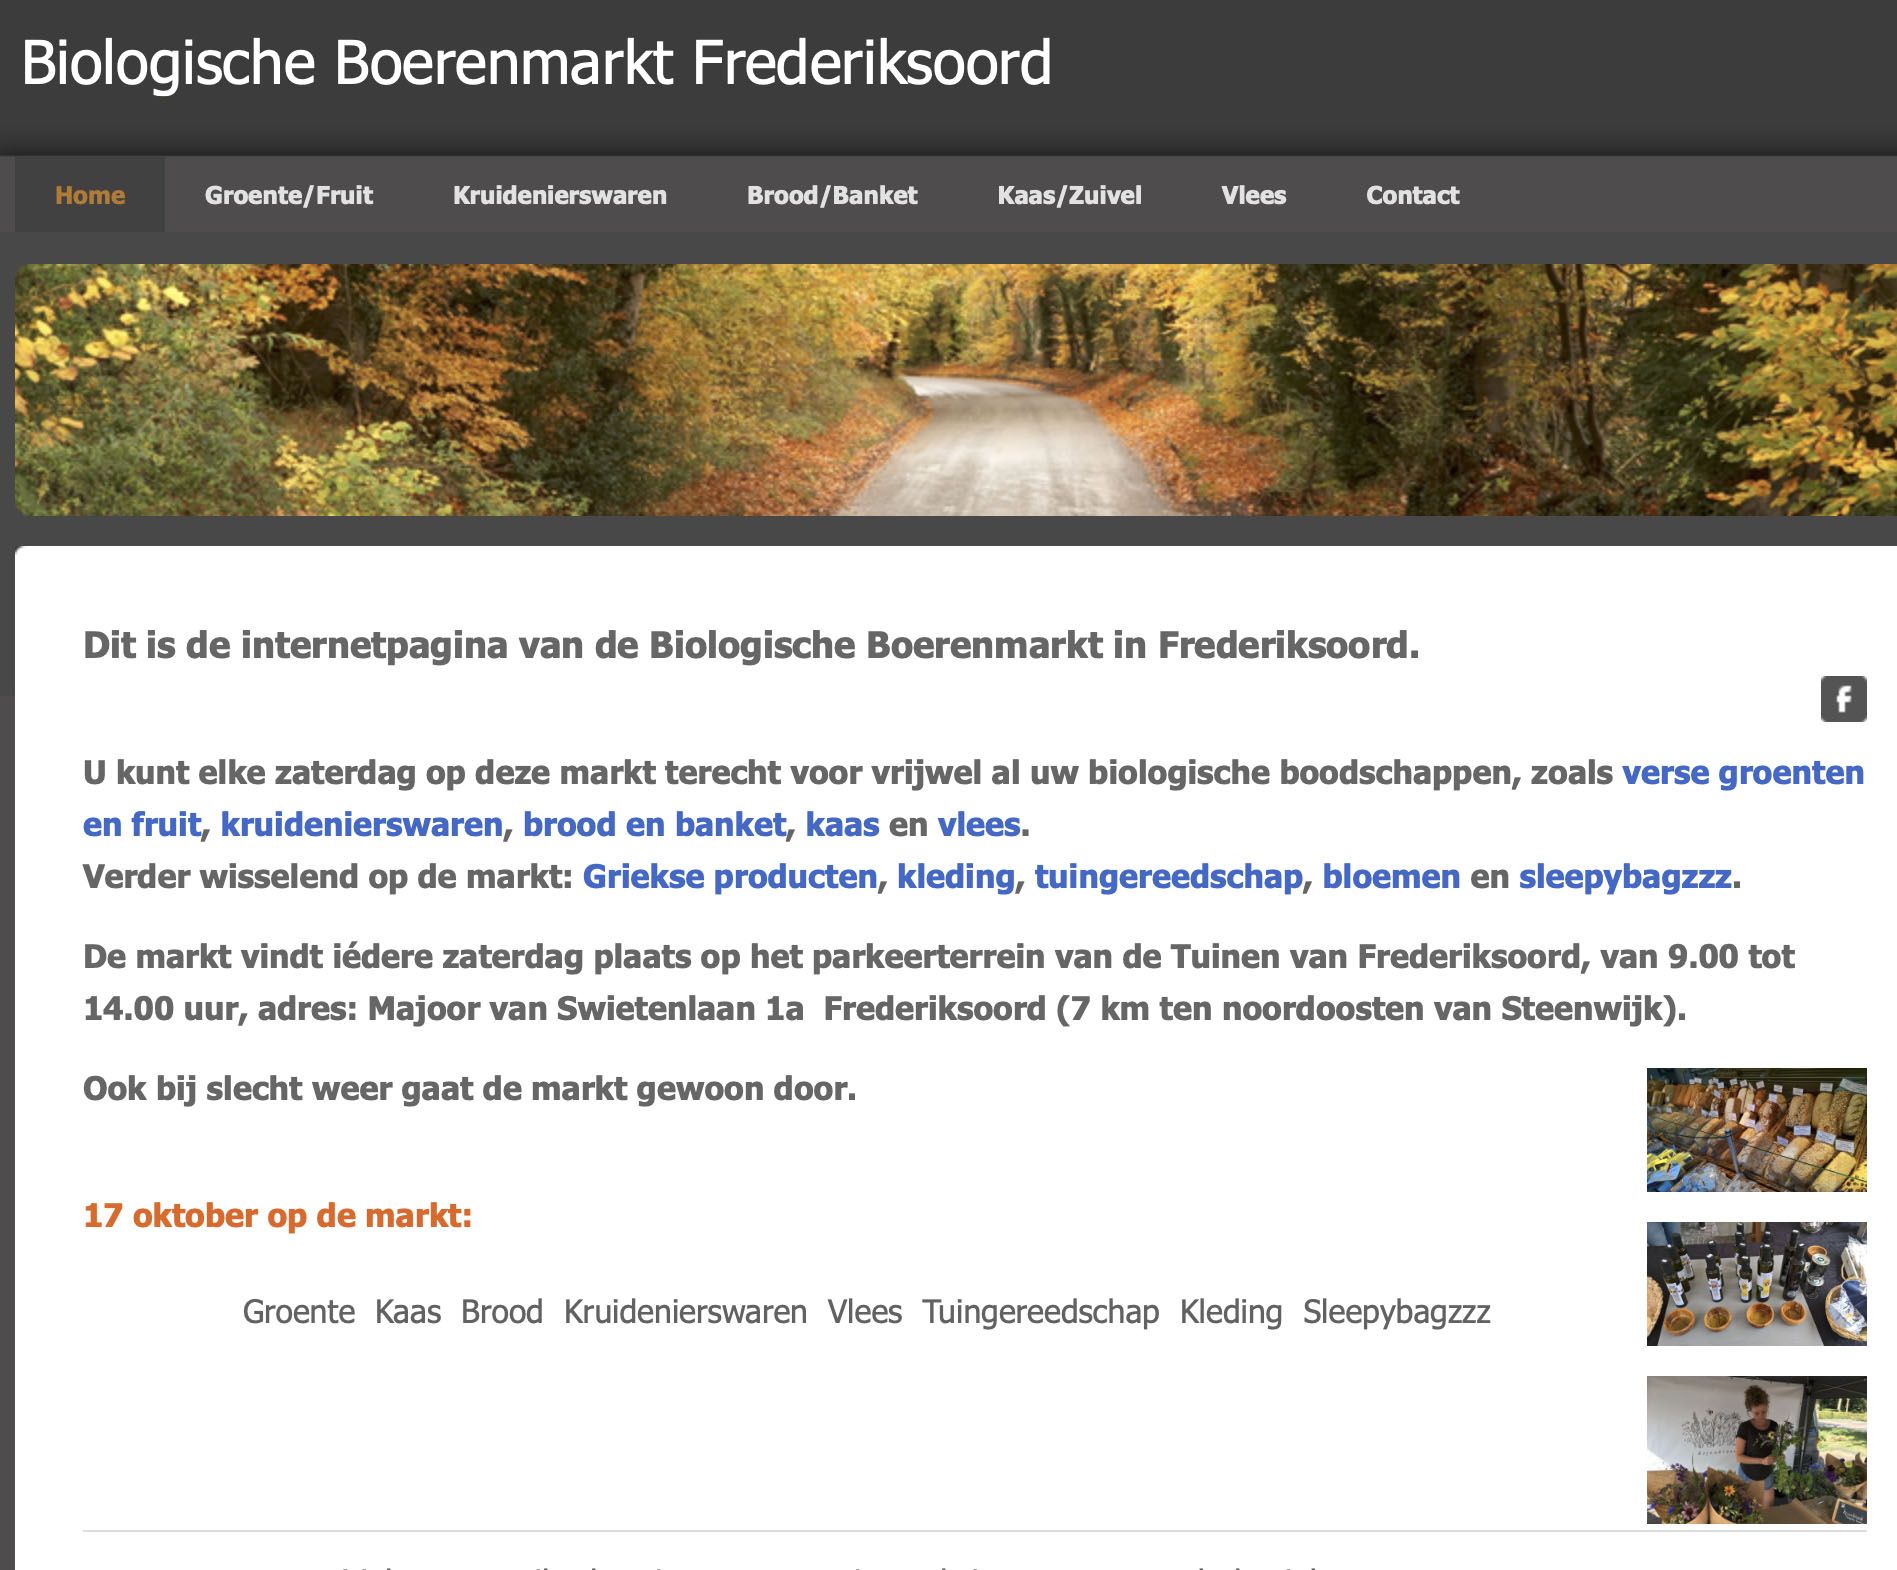This screenshot has width=1897, height=1570.
Task: Open the Kruidenierswaren navigation tab
Action: tap(559, 195)
